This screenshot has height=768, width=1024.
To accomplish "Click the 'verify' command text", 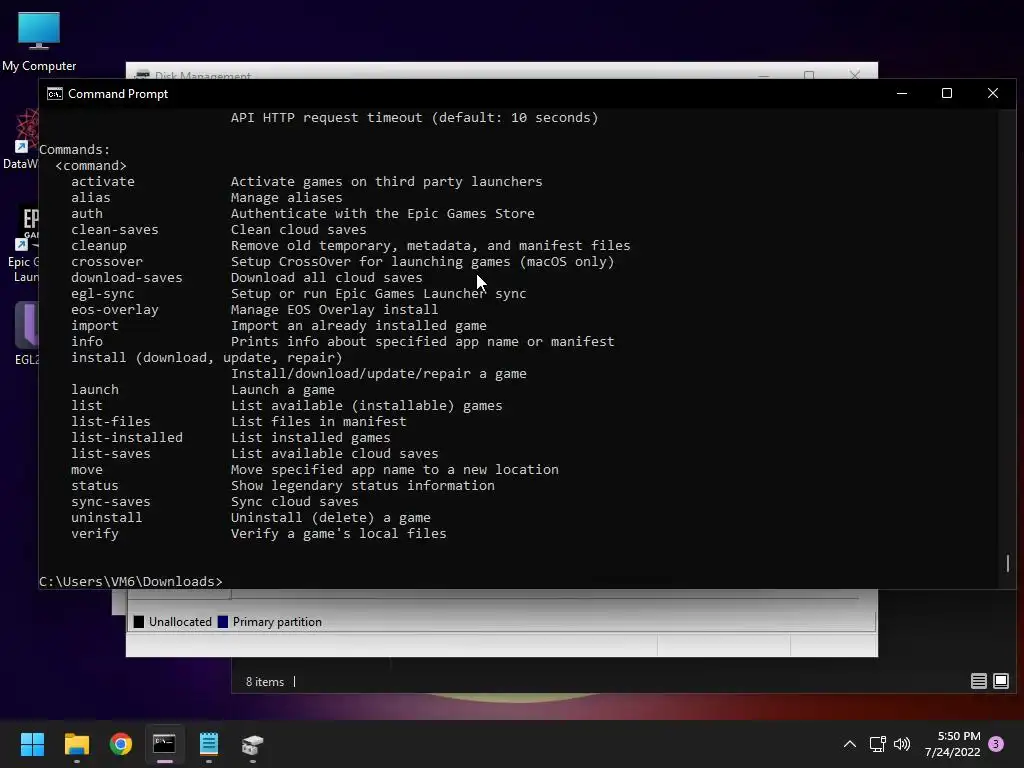I will click(x=95, y=534).
